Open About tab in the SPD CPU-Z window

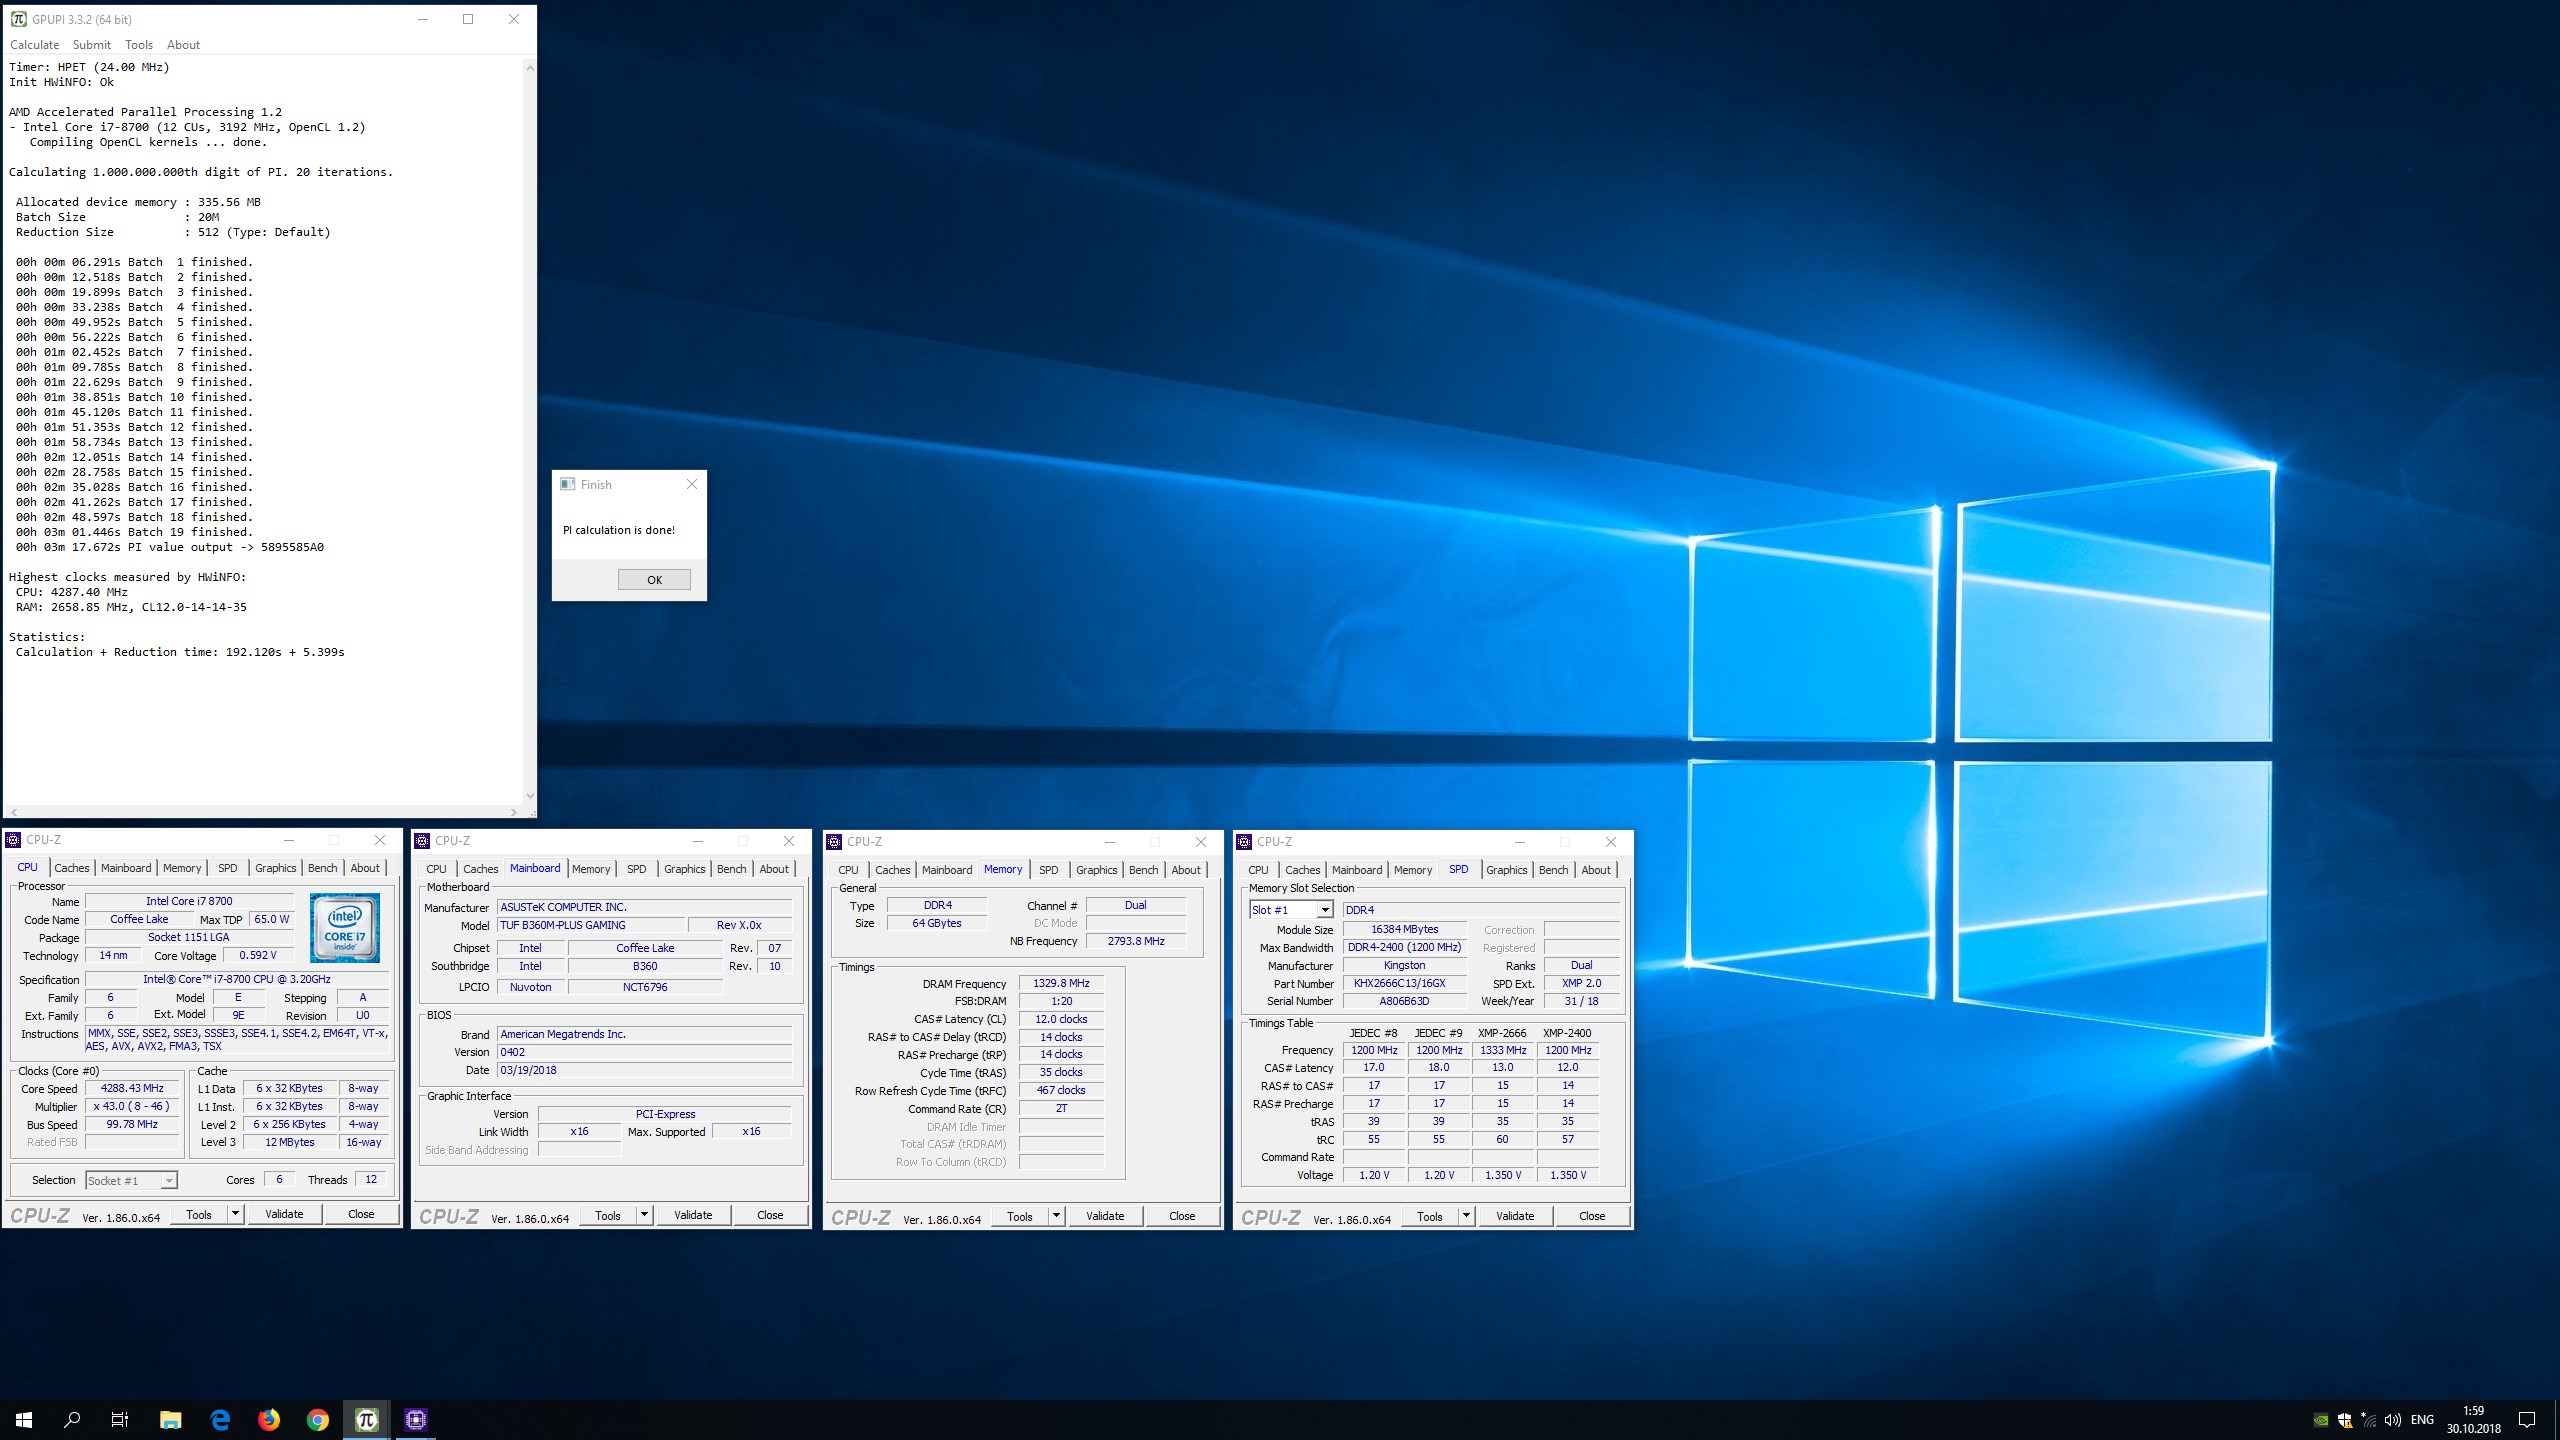pos(1596,870)
